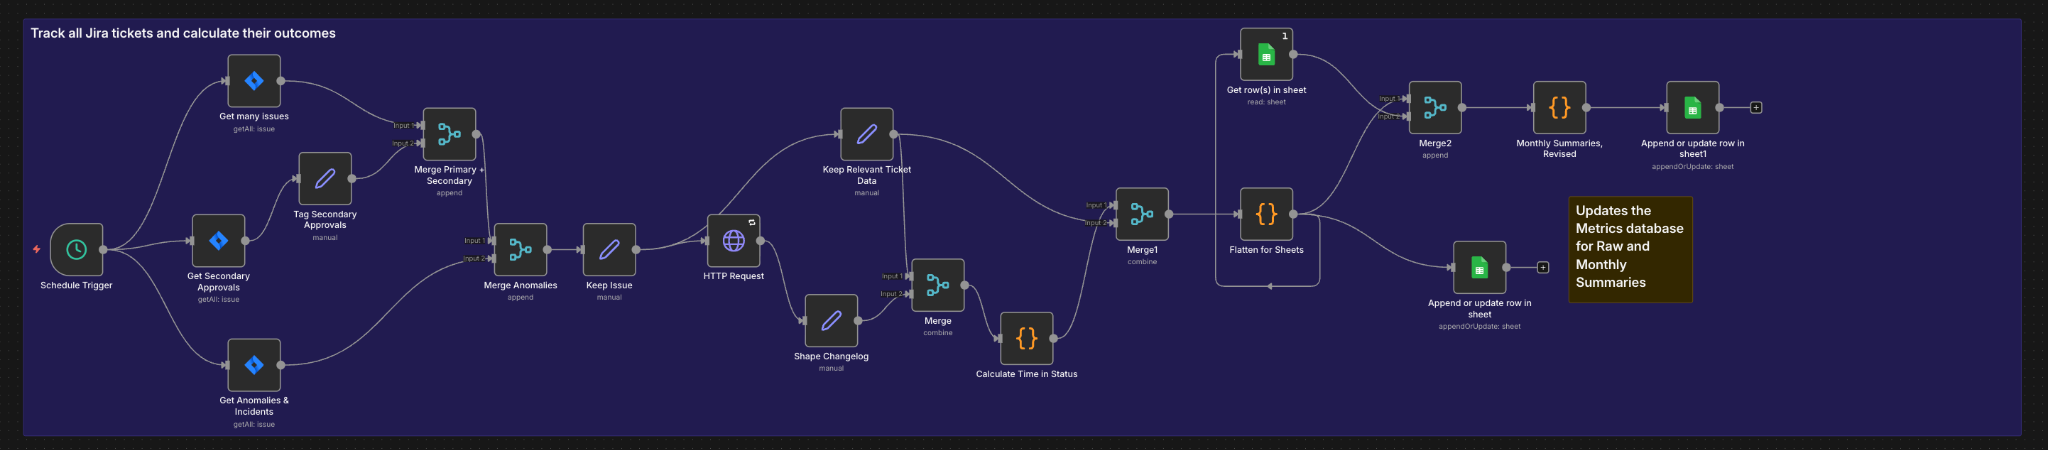Select the Merge Anomalies node
The width and height of the screenshot is (2048, 450).
tap(520, 249)
